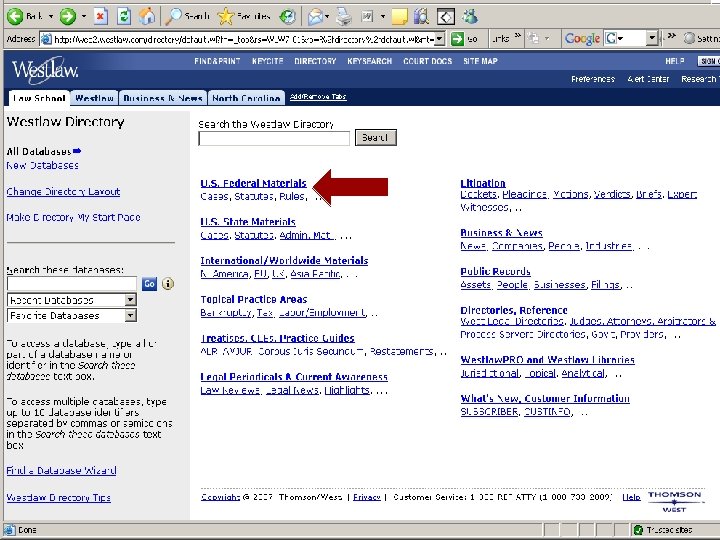Open Treatises, CLEs, Practice Guides link
Screen dimensions: 720x540
(277, 338)
